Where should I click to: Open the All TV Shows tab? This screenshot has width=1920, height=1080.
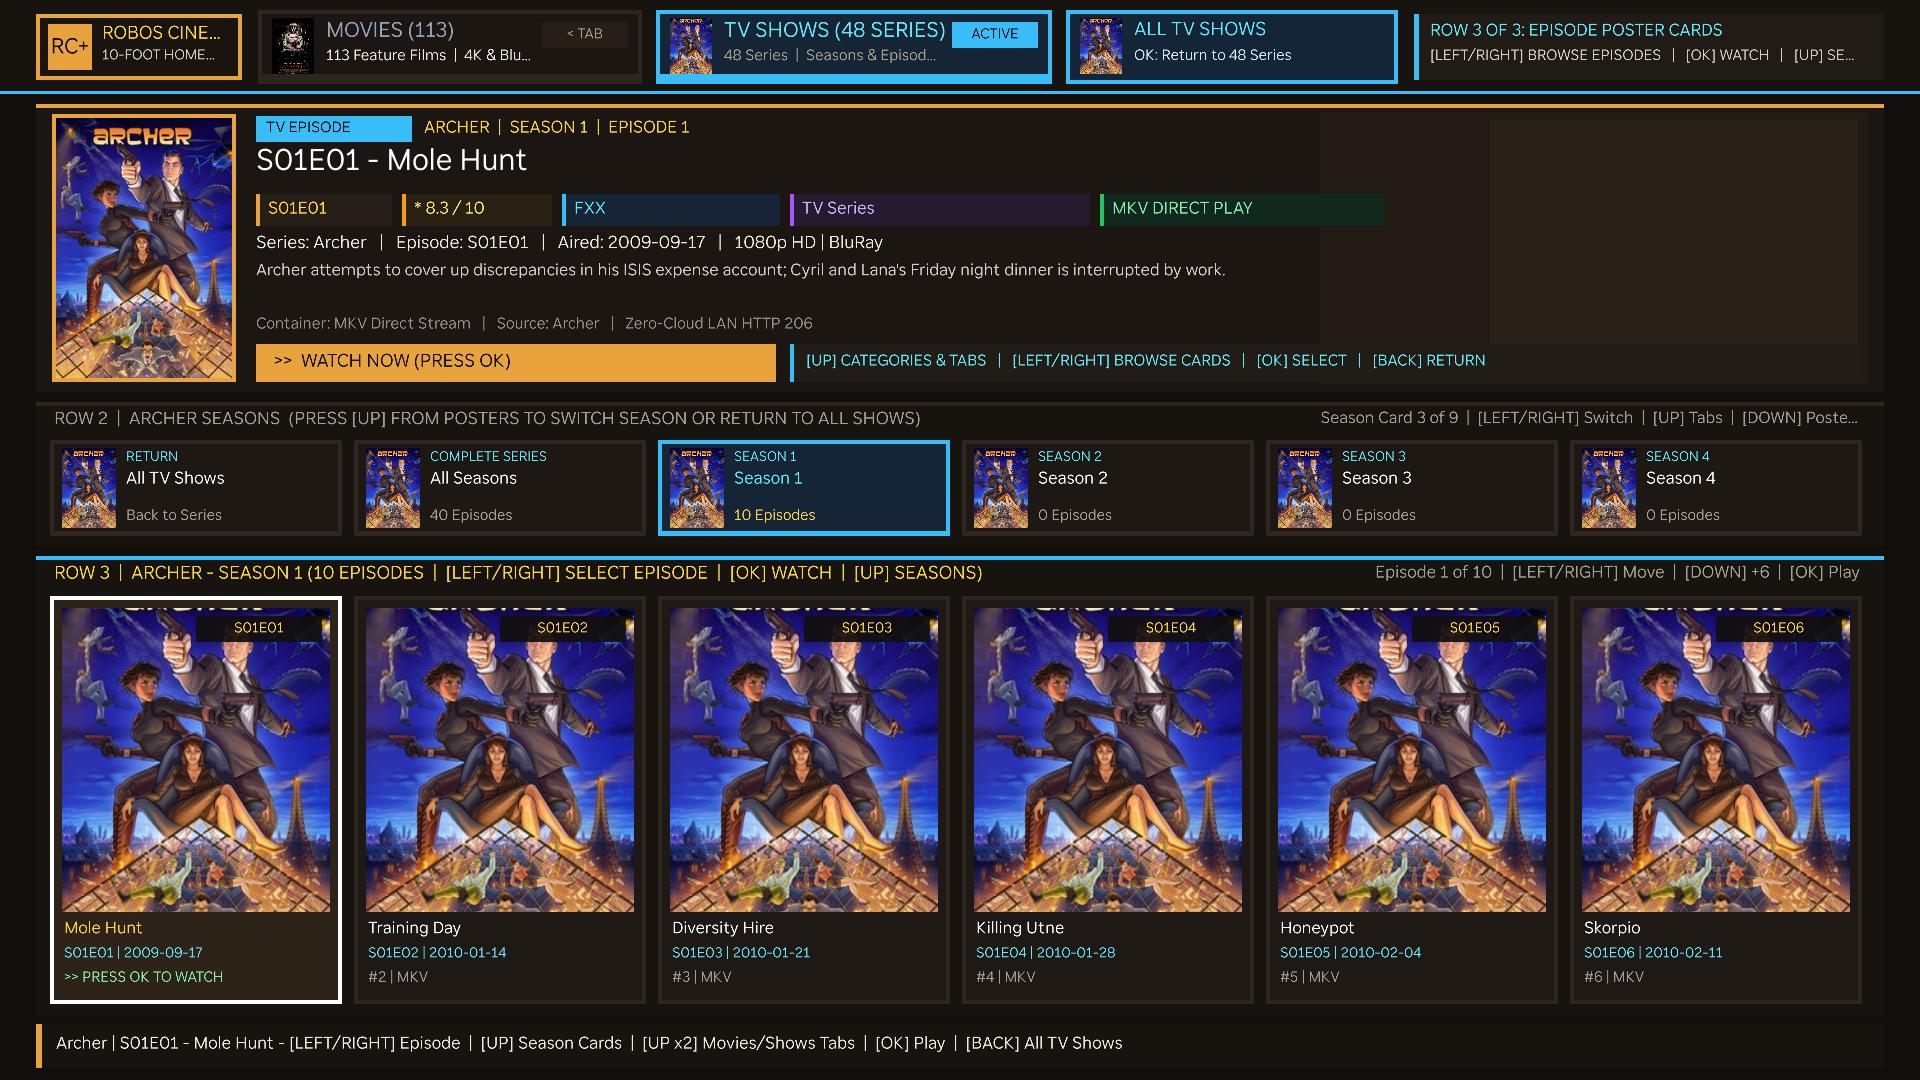pos(1232,47)
